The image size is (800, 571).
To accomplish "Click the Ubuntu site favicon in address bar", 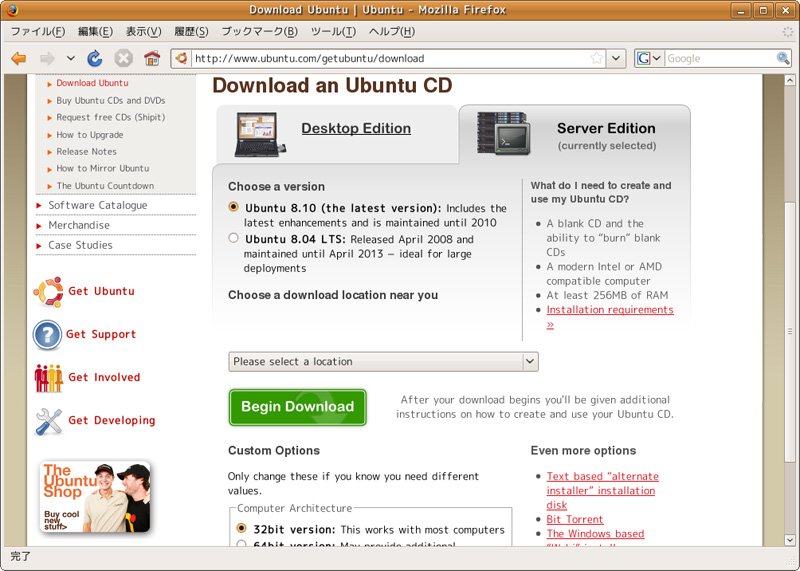I will [181, 58].
